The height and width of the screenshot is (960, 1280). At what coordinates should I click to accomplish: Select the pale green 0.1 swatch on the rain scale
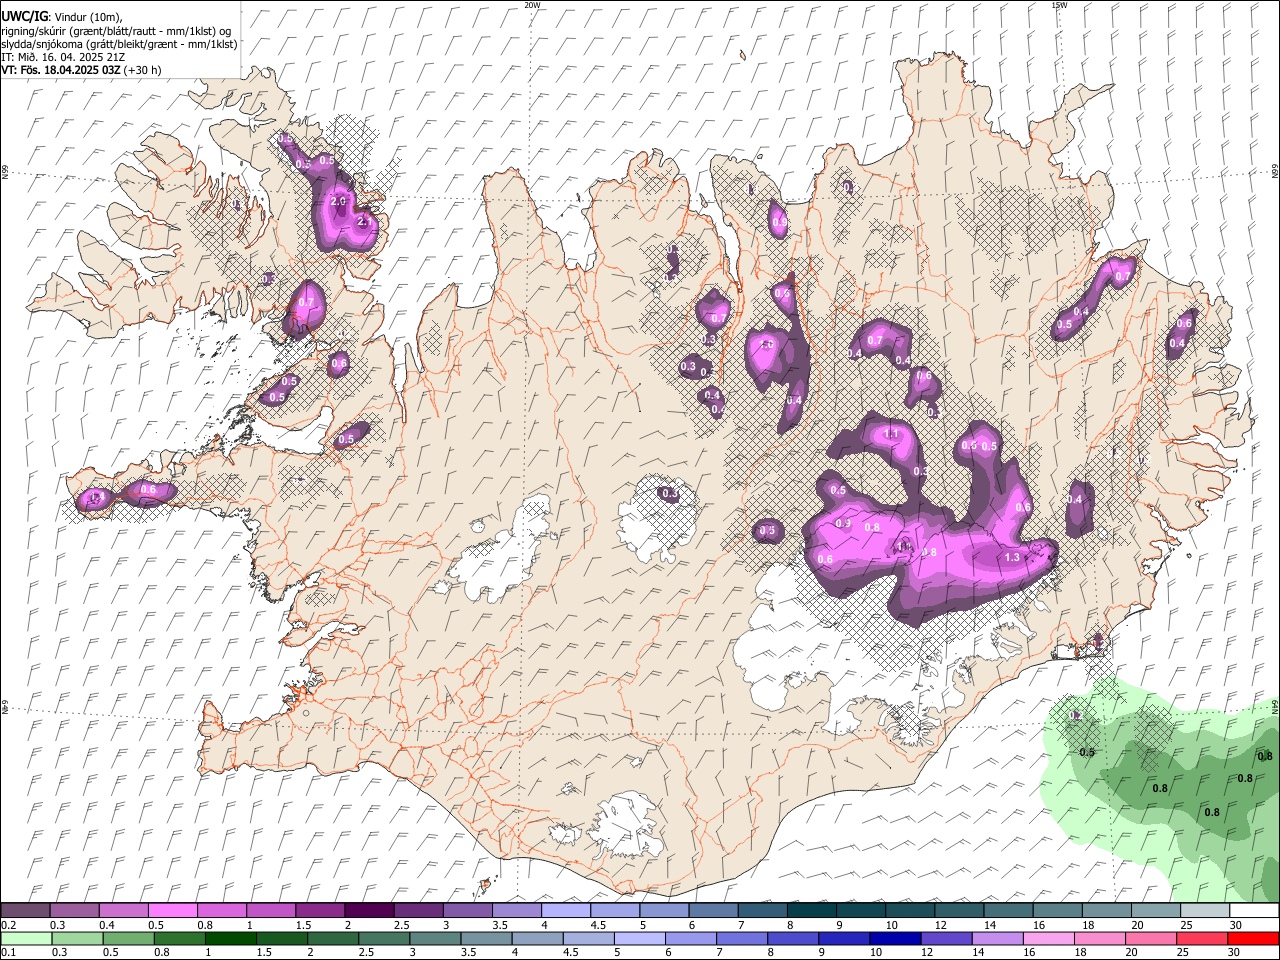pos(26,938)
